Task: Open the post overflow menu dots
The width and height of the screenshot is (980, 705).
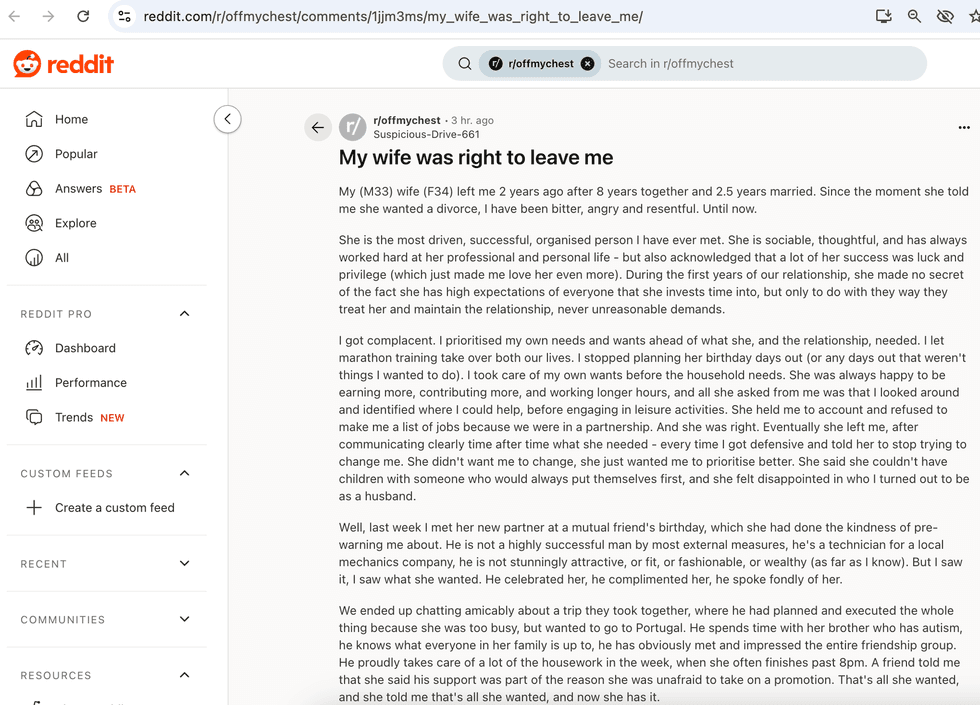Action: click(964, 128)
